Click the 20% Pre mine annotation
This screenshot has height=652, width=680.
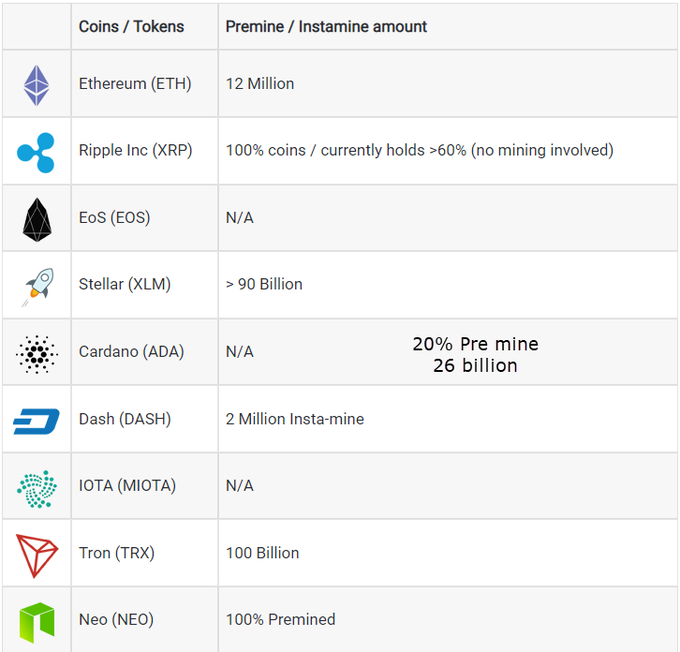[475, 344]
